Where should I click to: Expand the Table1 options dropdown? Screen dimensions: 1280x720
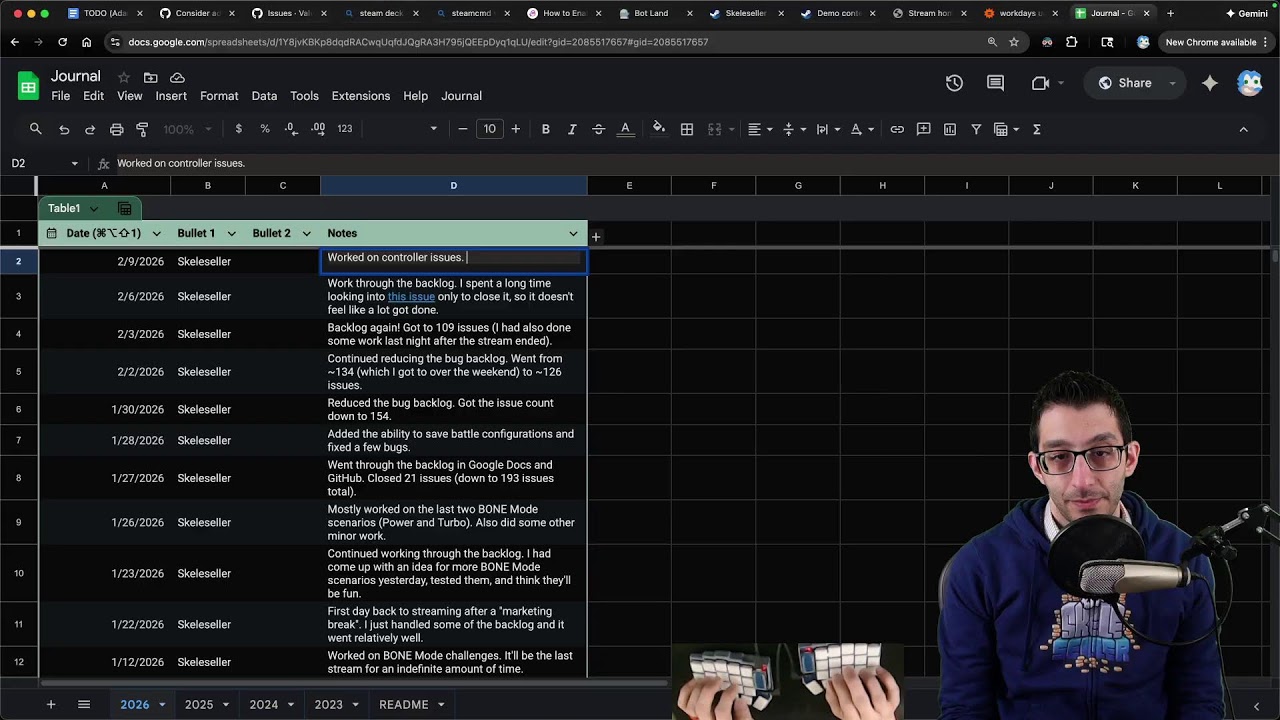[94, 208]
